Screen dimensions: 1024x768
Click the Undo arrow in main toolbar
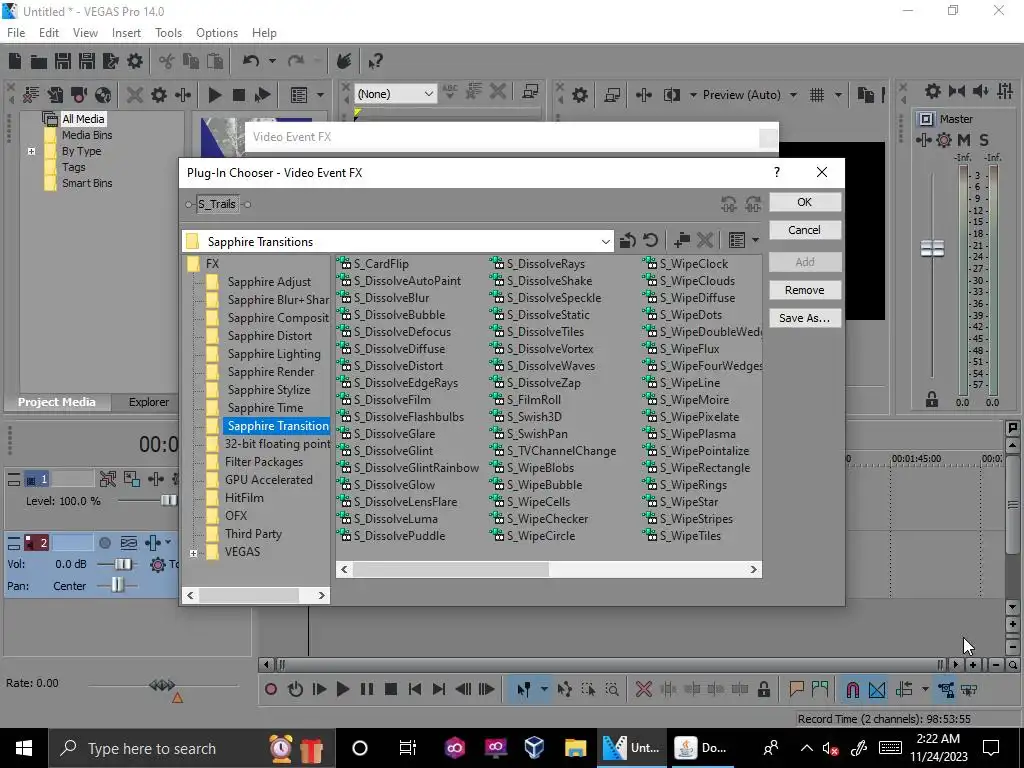click(x=250, y=61)
